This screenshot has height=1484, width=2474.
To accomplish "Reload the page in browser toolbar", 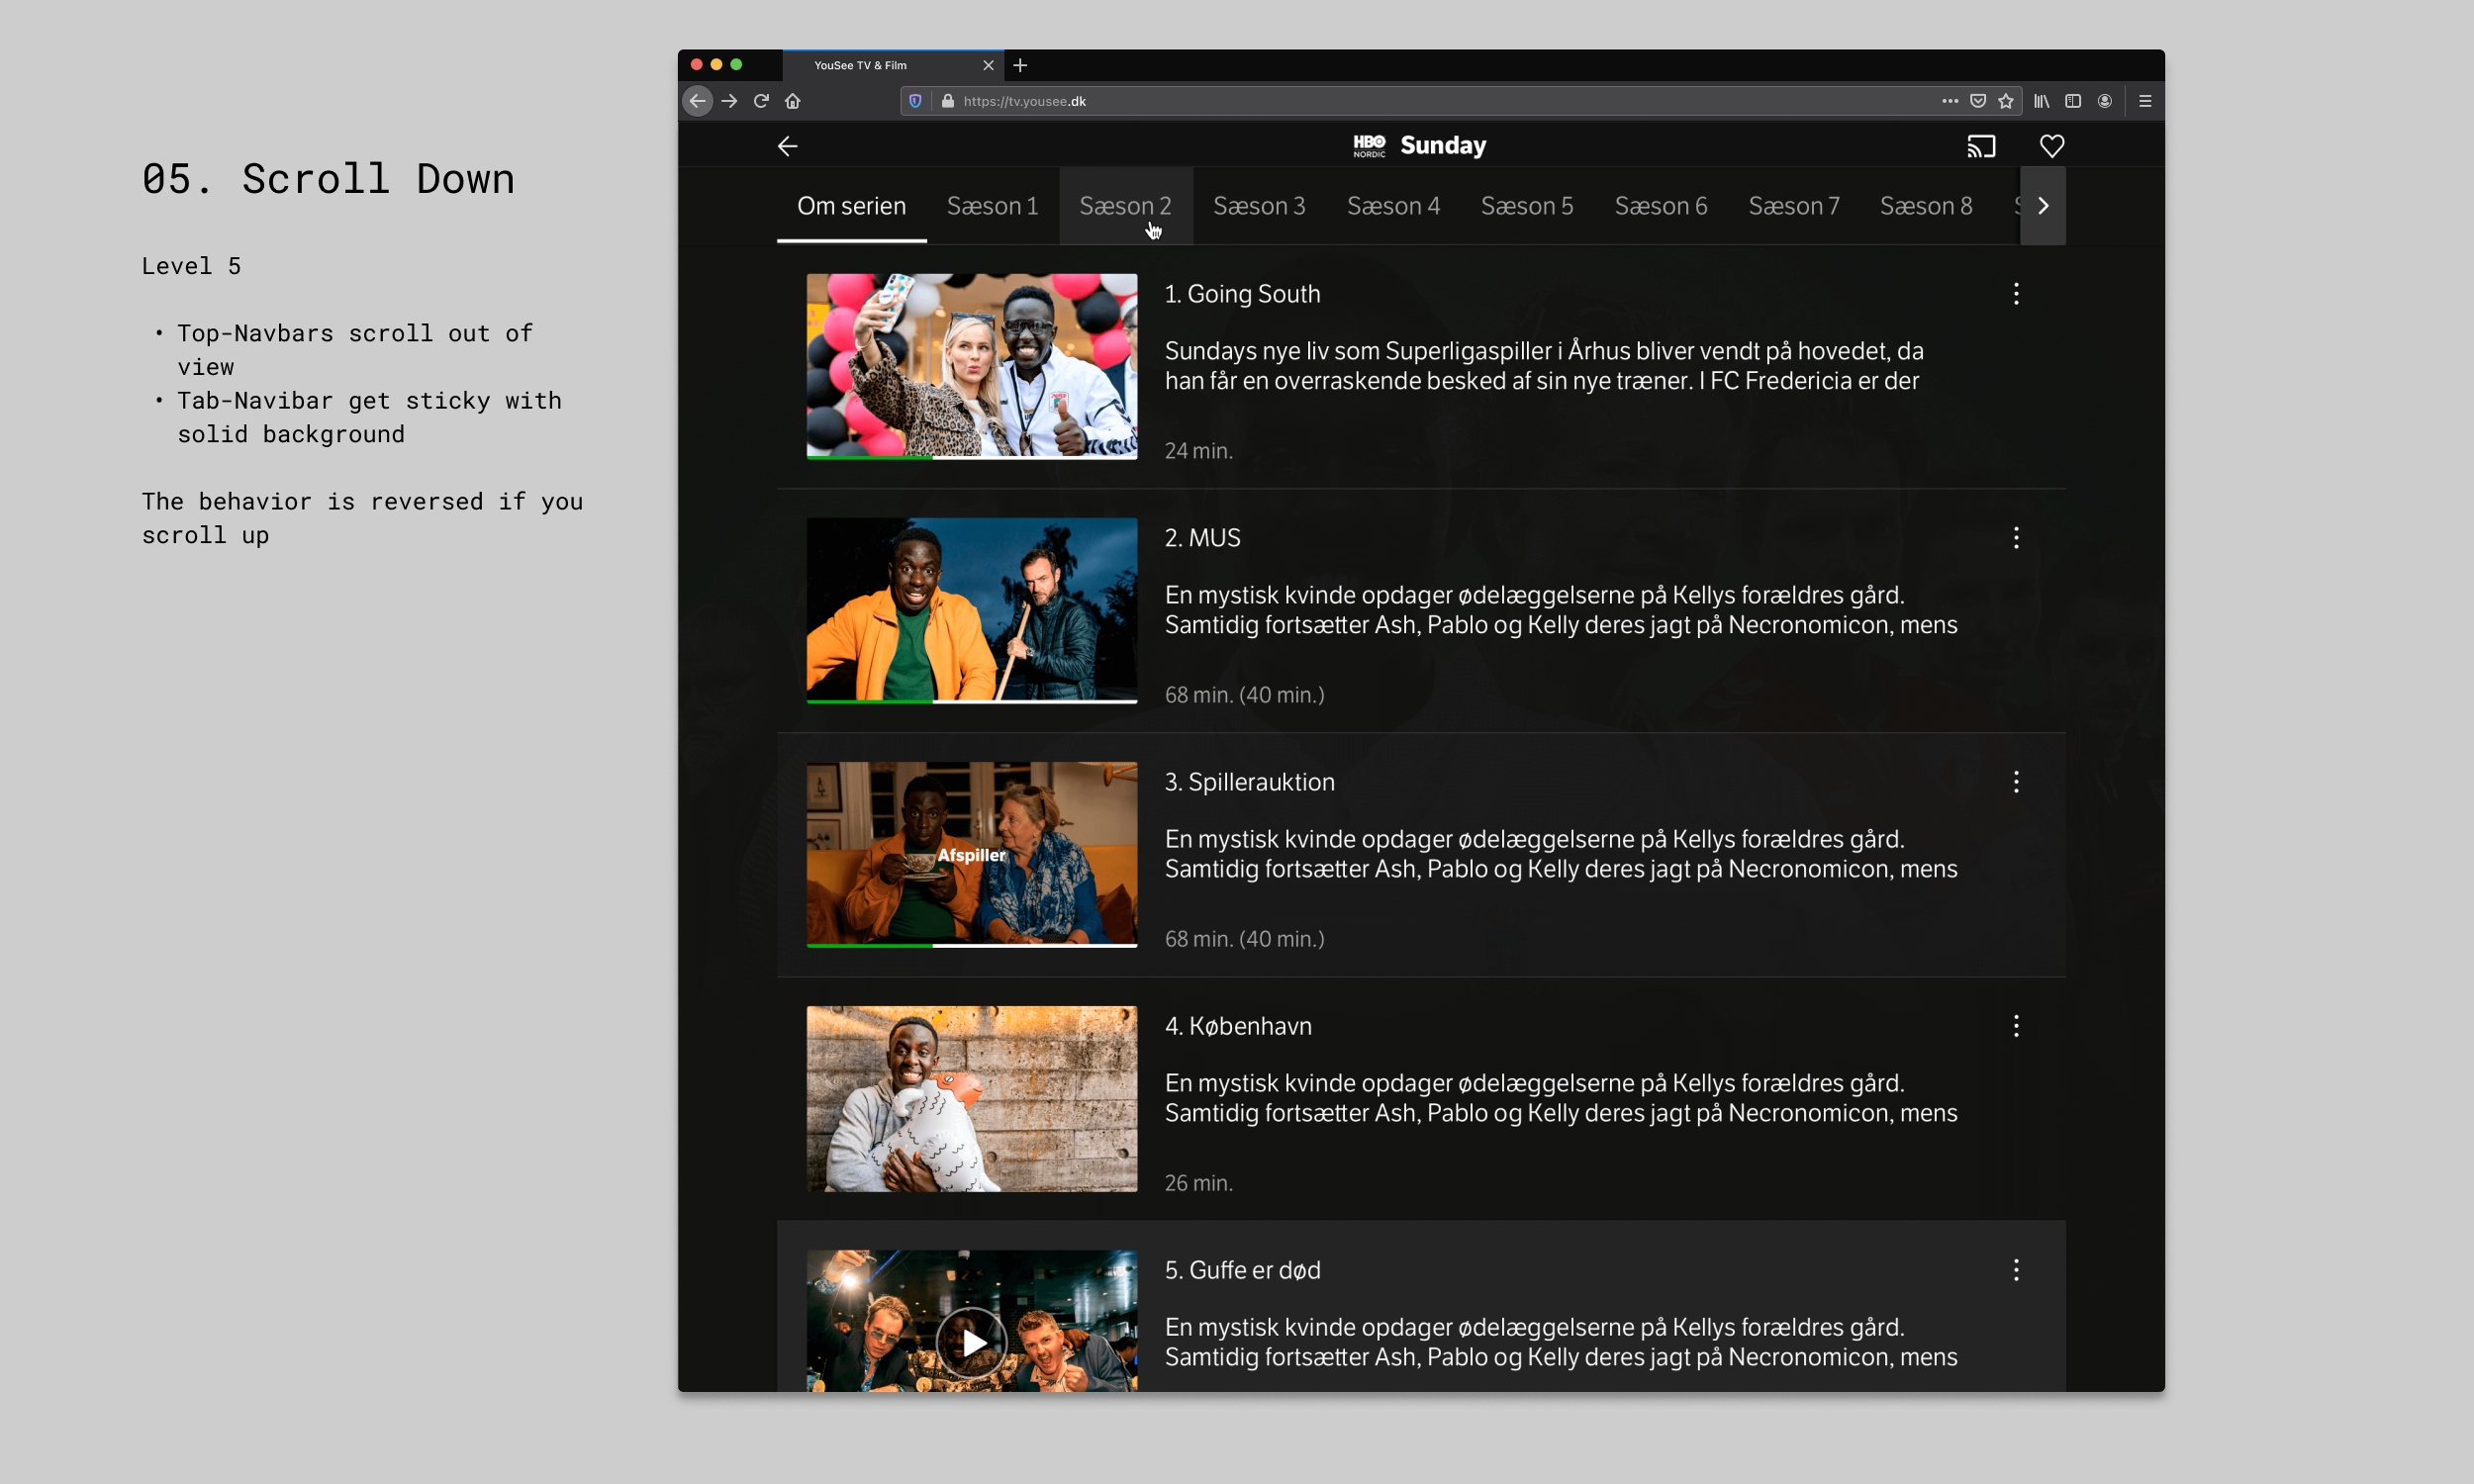I will 761,101.
